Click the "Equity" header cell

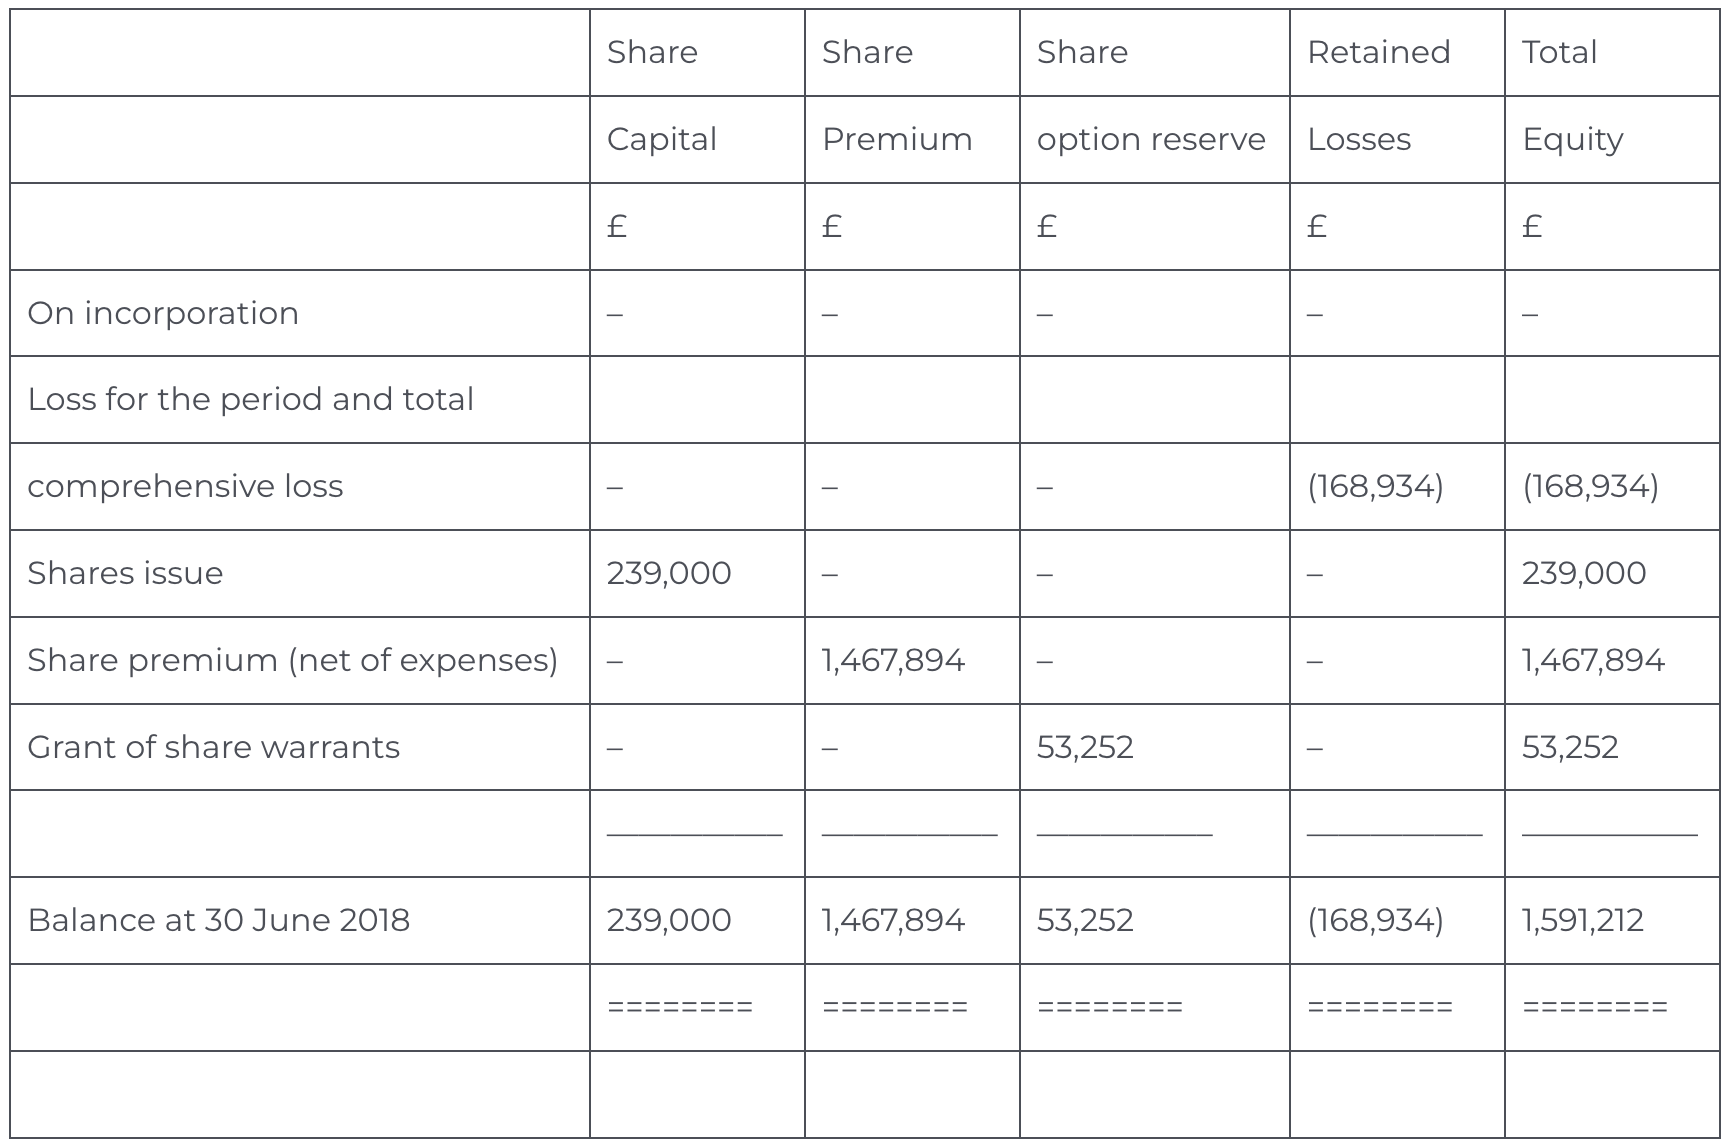coord(1572,140)
